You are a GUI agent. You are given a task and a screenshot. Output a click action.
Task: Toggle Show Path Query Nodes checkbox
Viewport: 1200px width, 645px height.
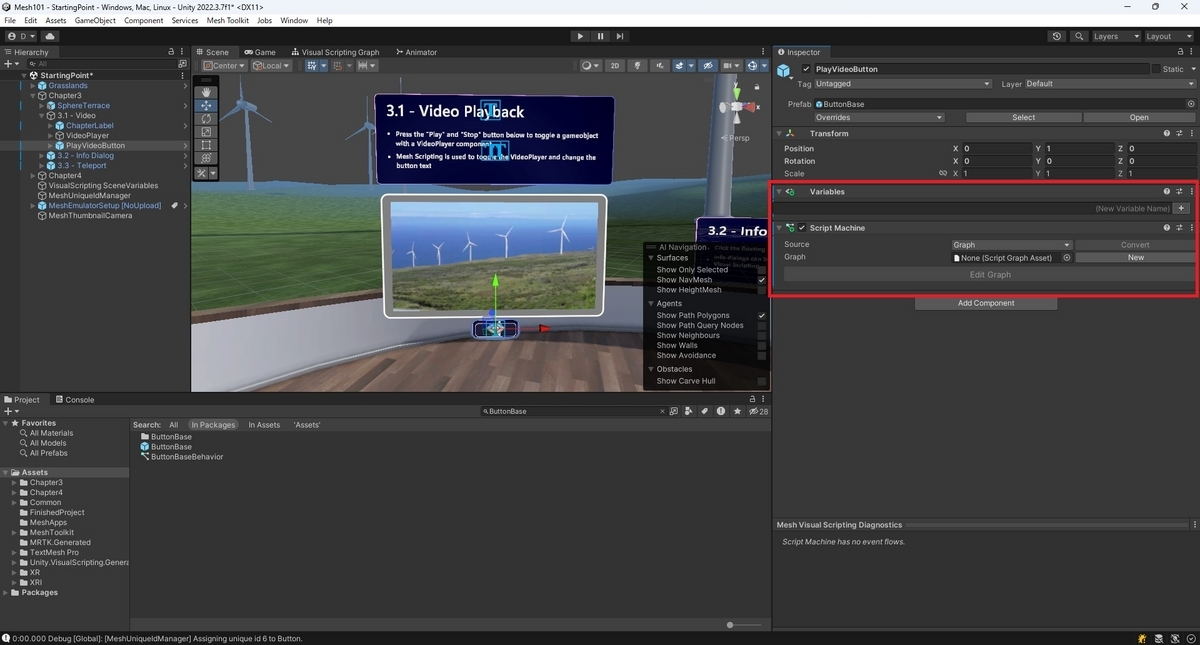pos(762,326)
